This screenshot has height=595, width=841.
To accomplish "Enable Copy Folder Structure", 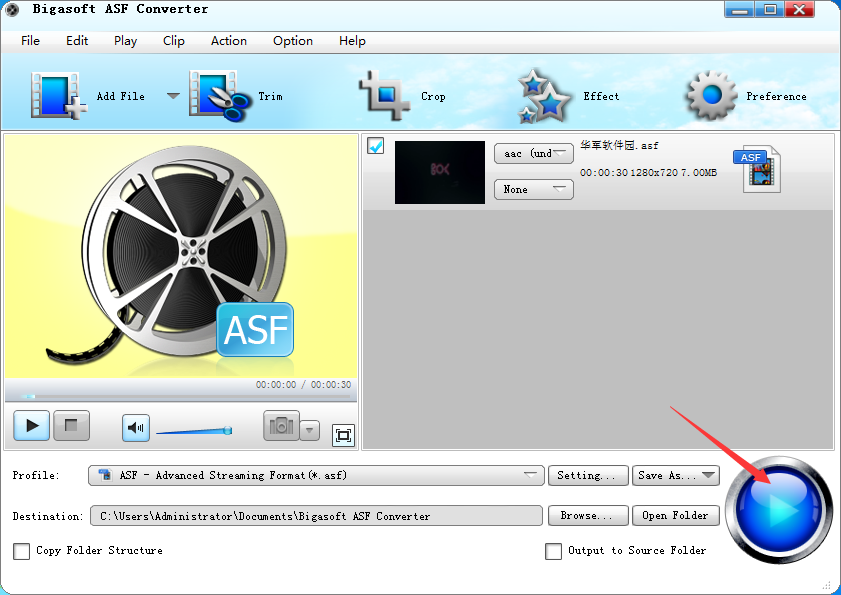I will pos(21,551).
